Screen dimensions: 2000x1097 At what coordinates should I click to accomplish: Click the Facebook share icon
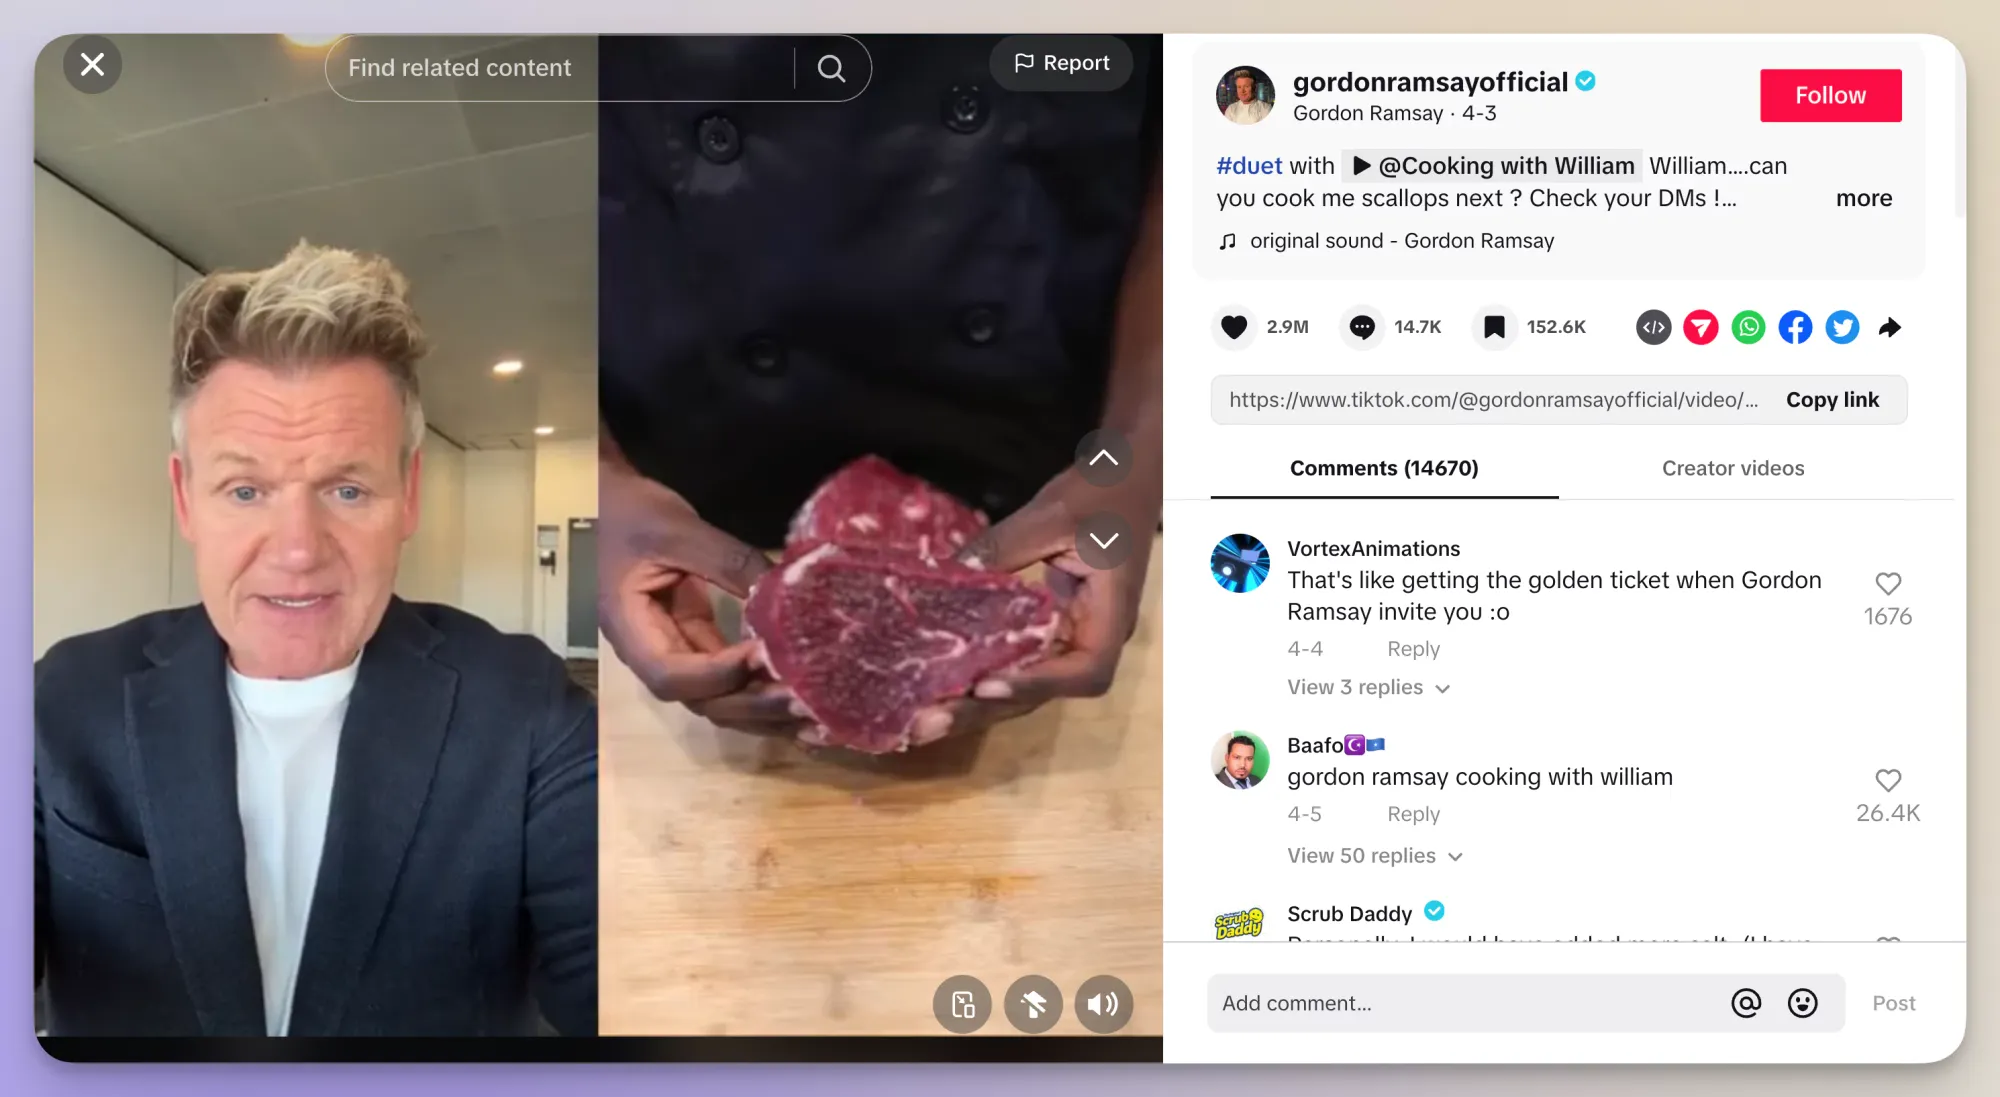click(1795, 326)
